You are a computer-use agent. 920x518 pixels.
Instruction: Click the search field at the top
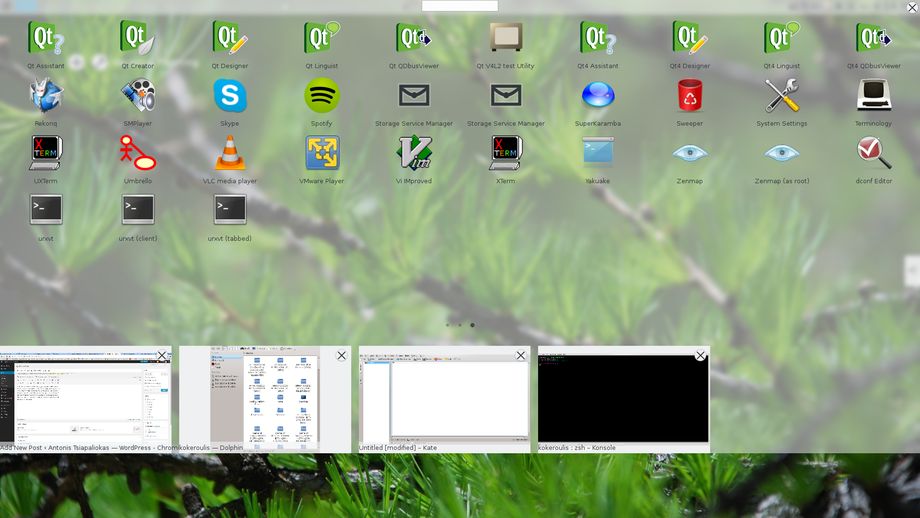(459, 6)
